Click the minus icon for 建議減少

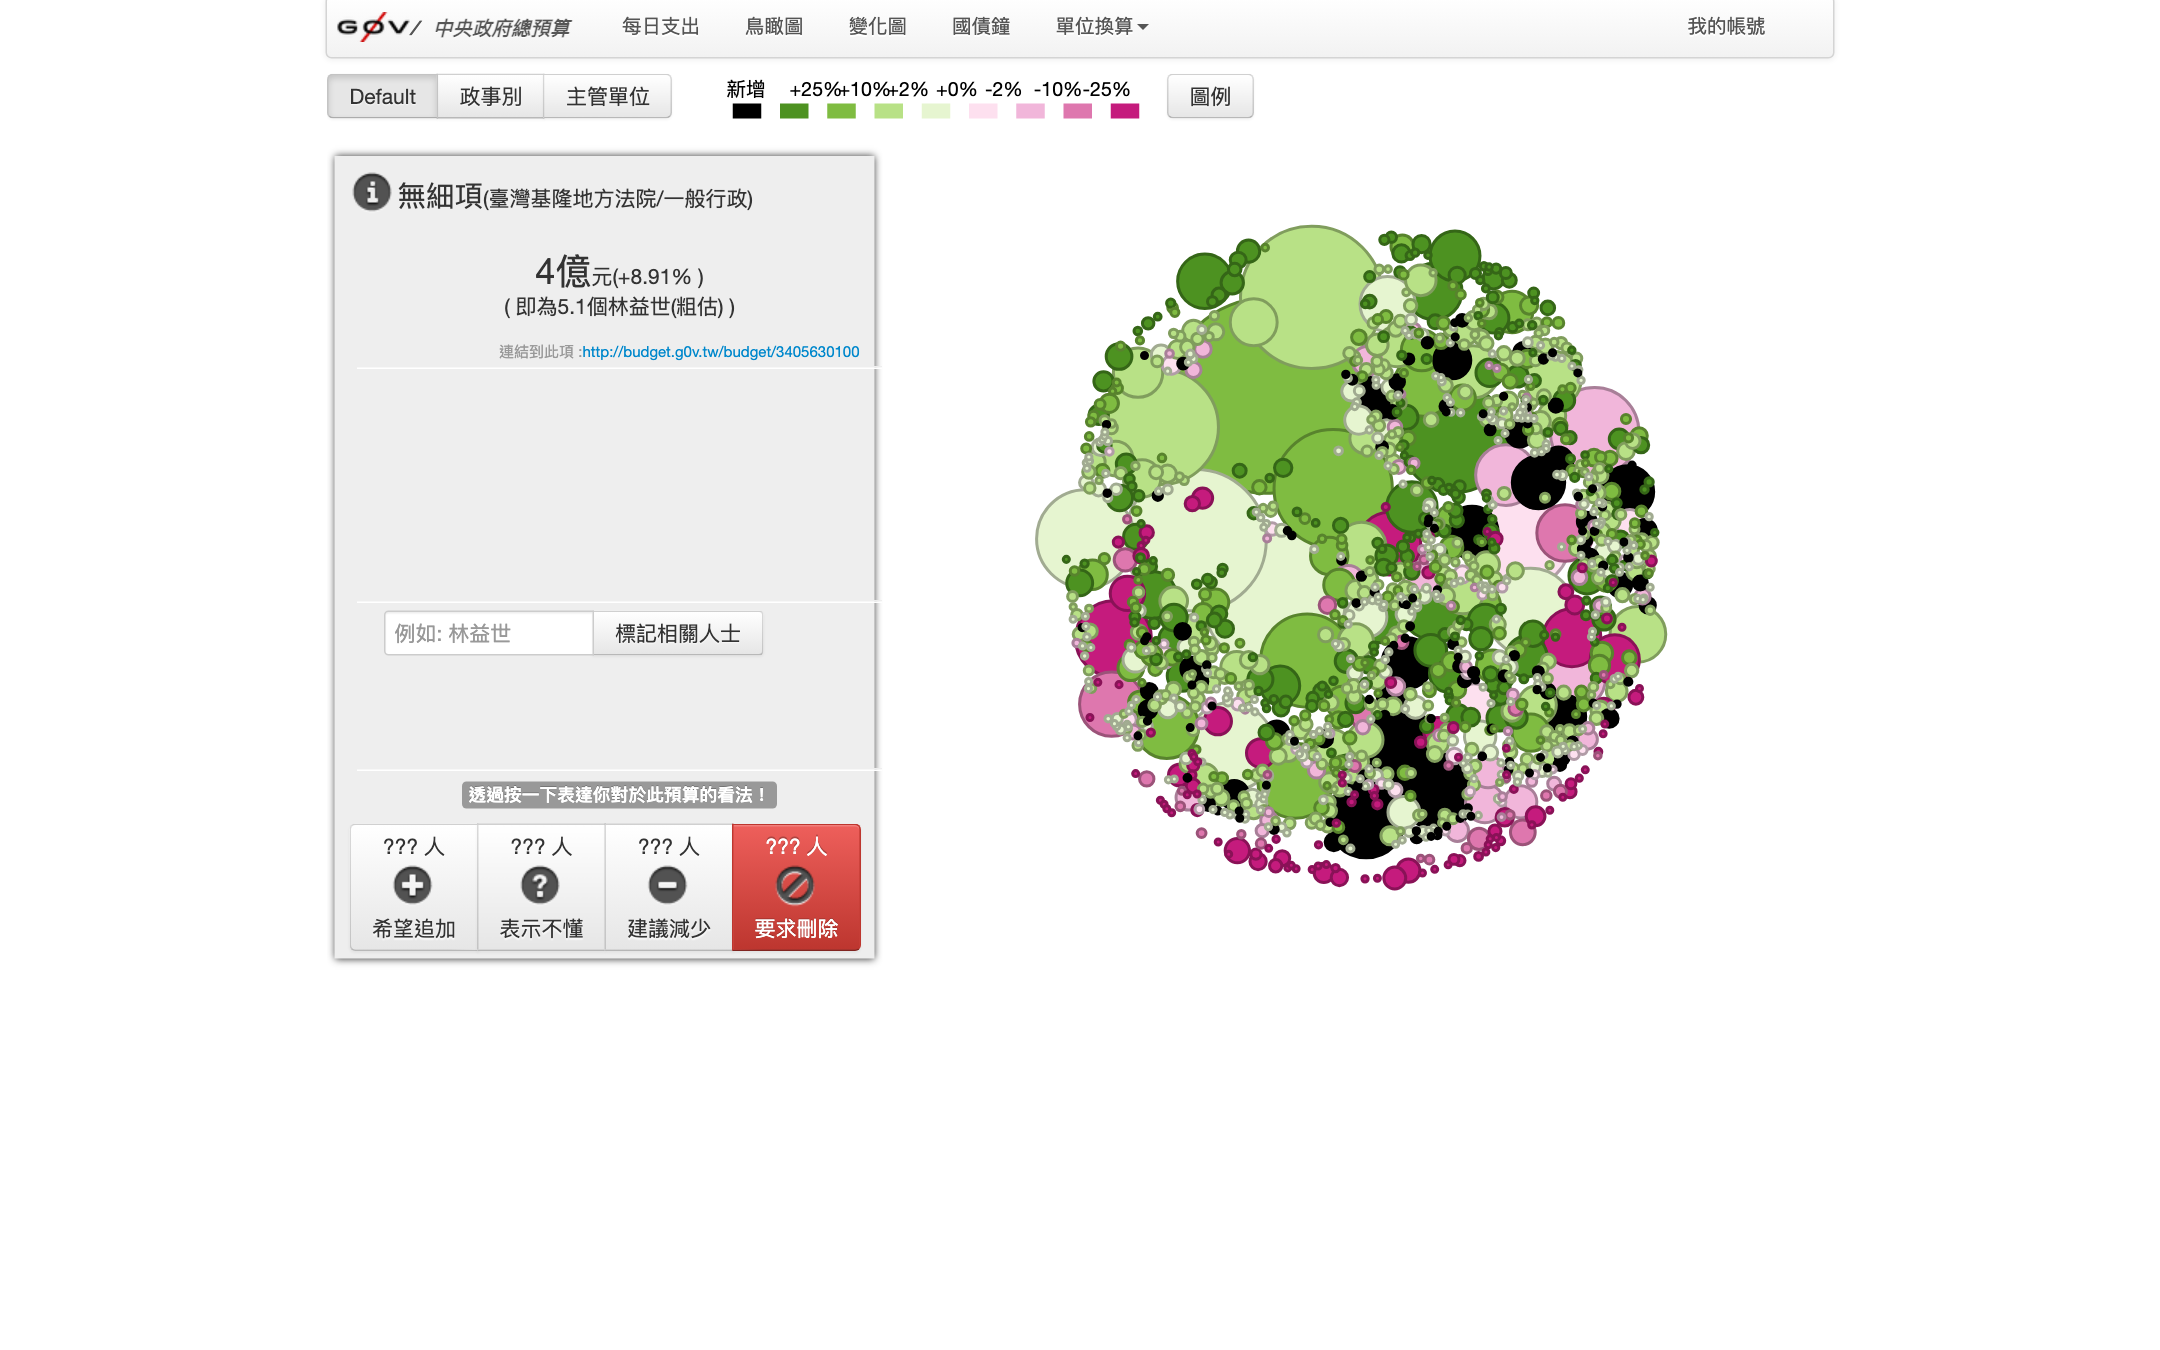tap(667, 885)
